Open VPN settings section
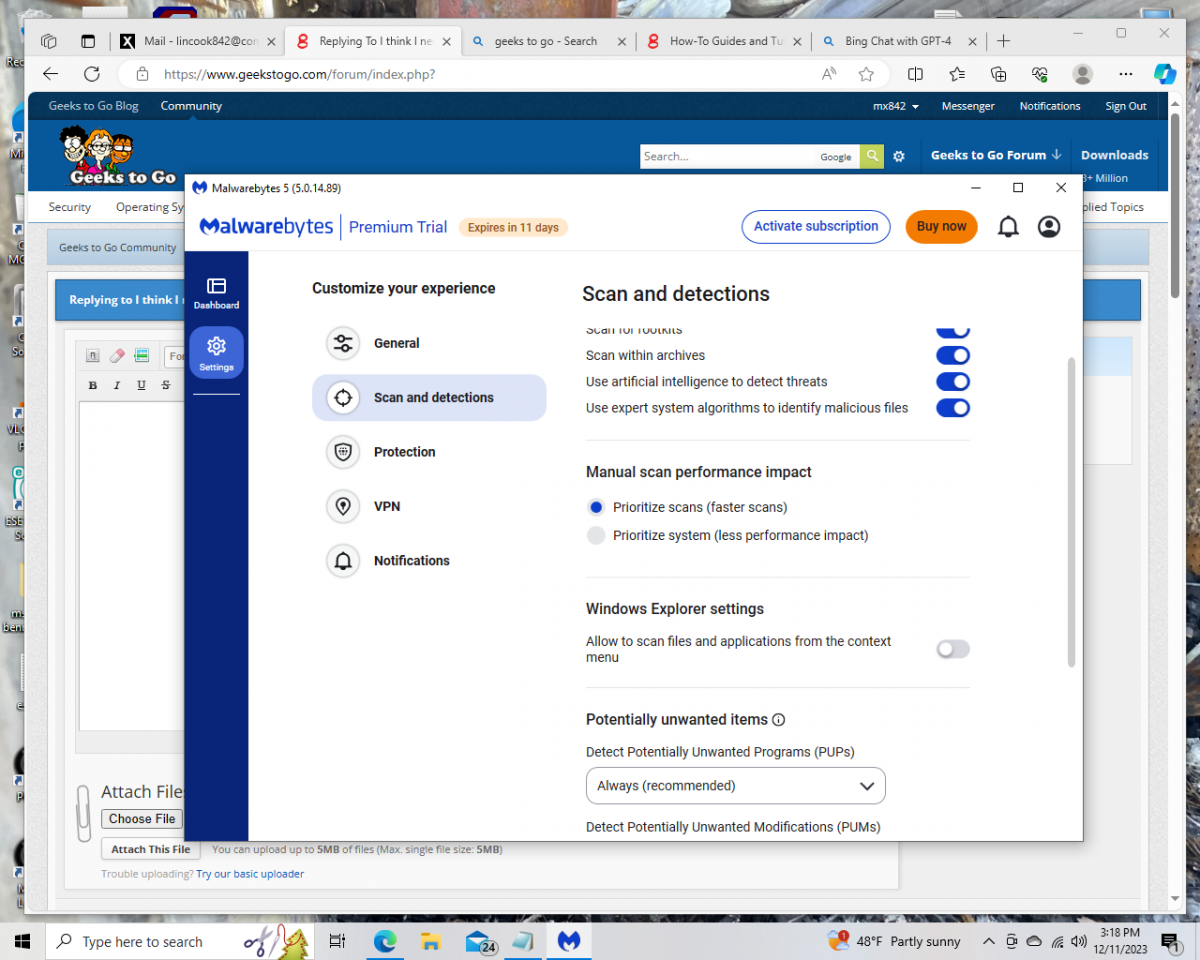 click(x=429, y=506)
